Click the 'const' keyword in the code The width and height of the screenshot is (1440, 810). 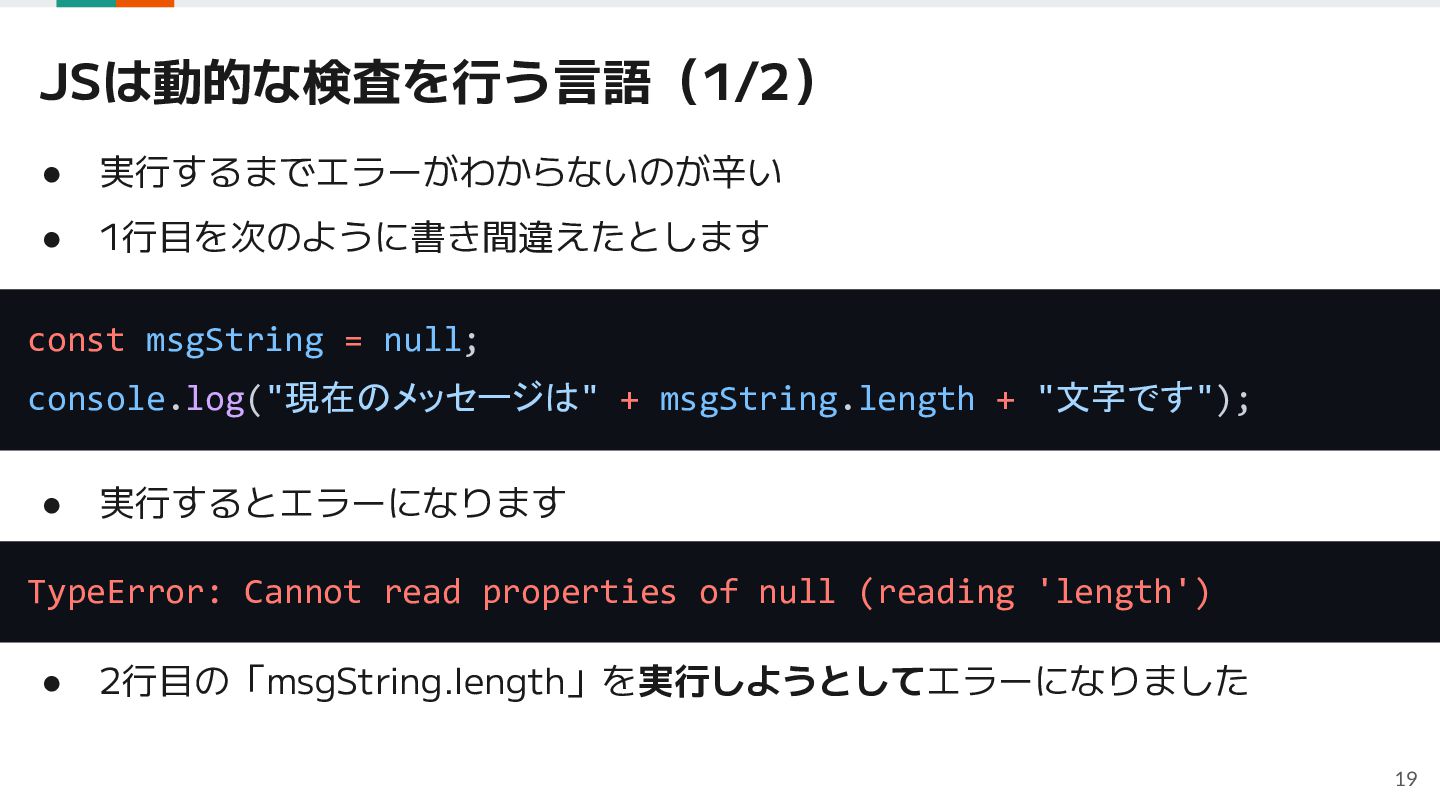point(76,340)
